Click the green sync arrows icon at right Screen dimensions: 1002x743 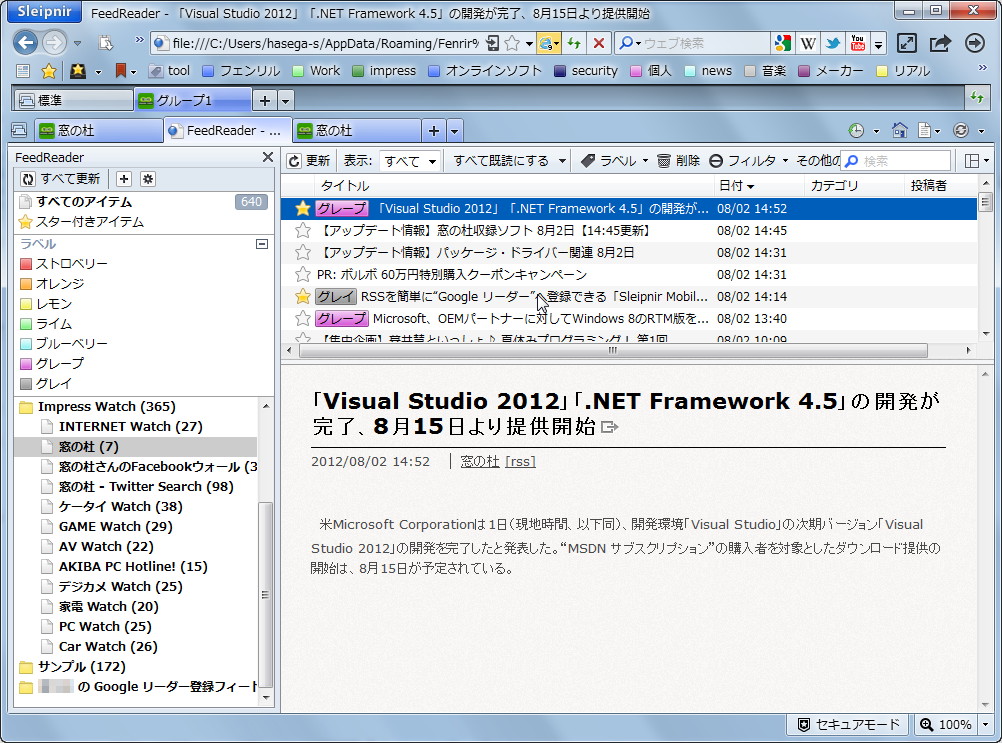click(976, 98)
